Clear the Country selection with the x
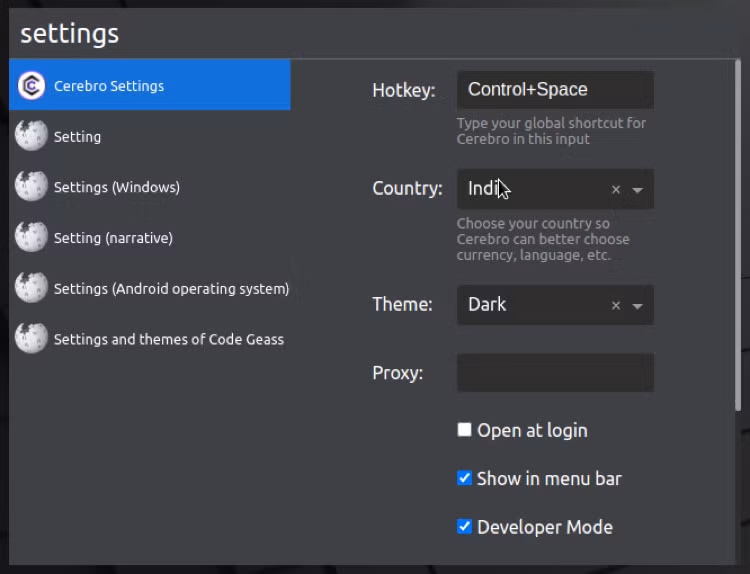750x574 pixels. point(616,190)
